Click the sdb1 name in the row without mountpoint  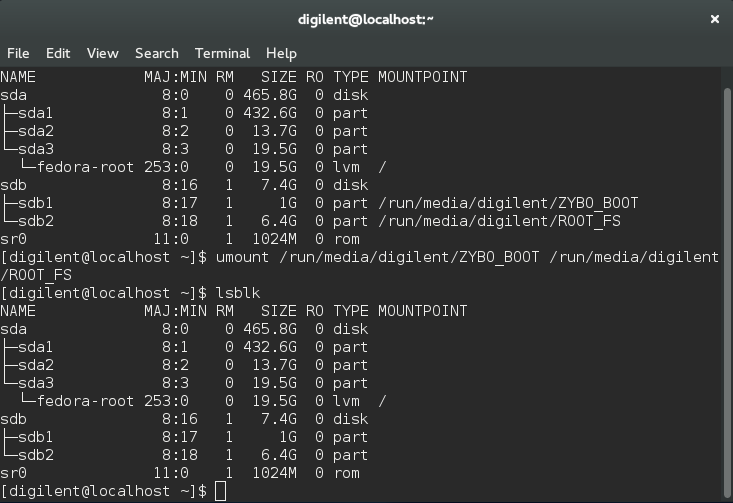tap(36, 437)
